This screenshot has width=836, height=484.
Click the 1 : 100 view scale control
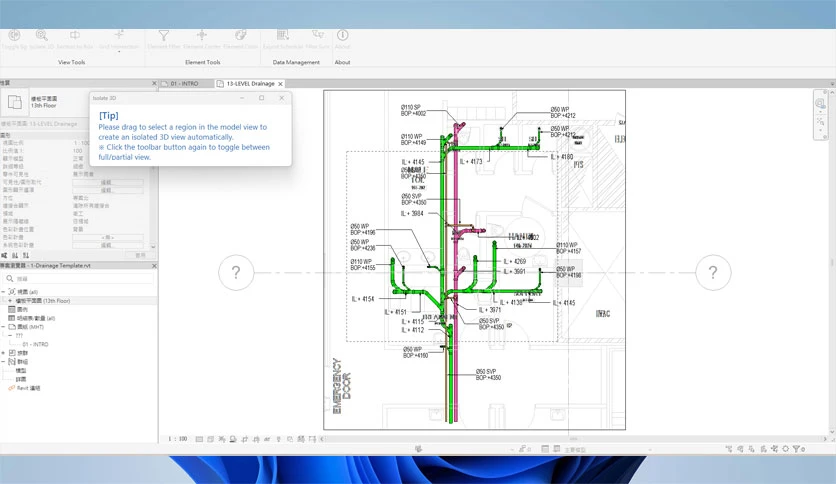pyautogui.click(x=178, y=439)
